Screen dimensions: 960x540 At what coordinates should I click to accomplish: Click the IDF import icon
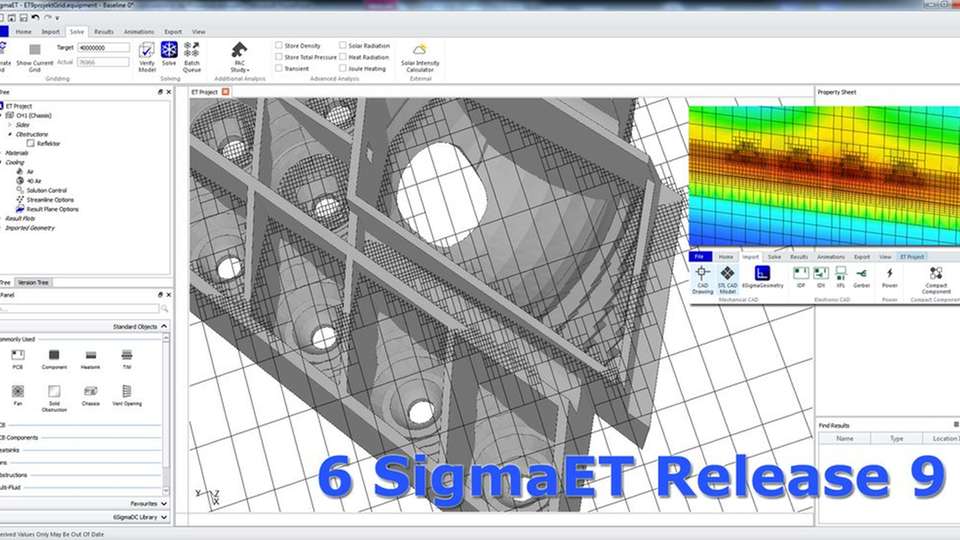[x=801, y=273]
